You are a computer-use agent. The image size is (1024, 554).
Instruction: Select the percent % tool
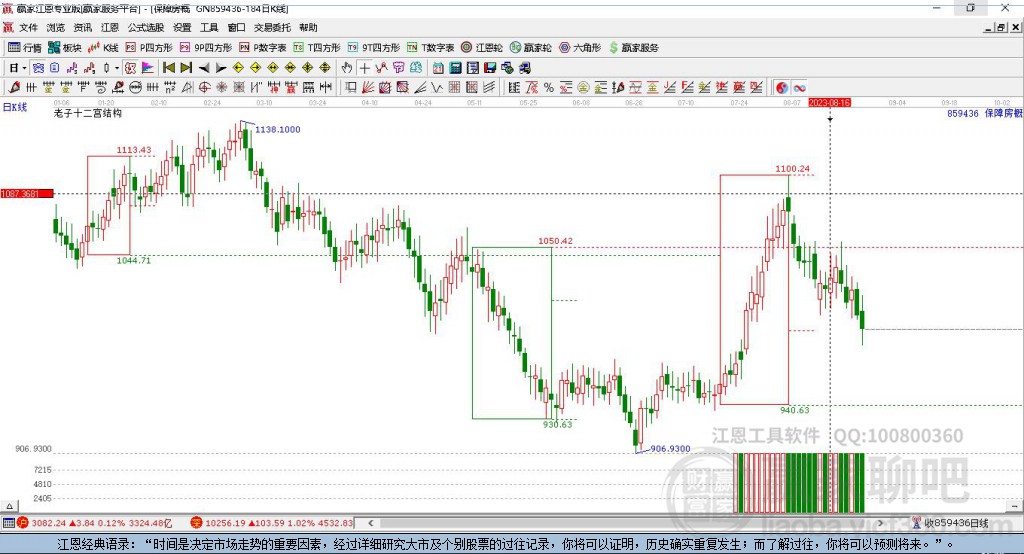(x=549, y=87)
